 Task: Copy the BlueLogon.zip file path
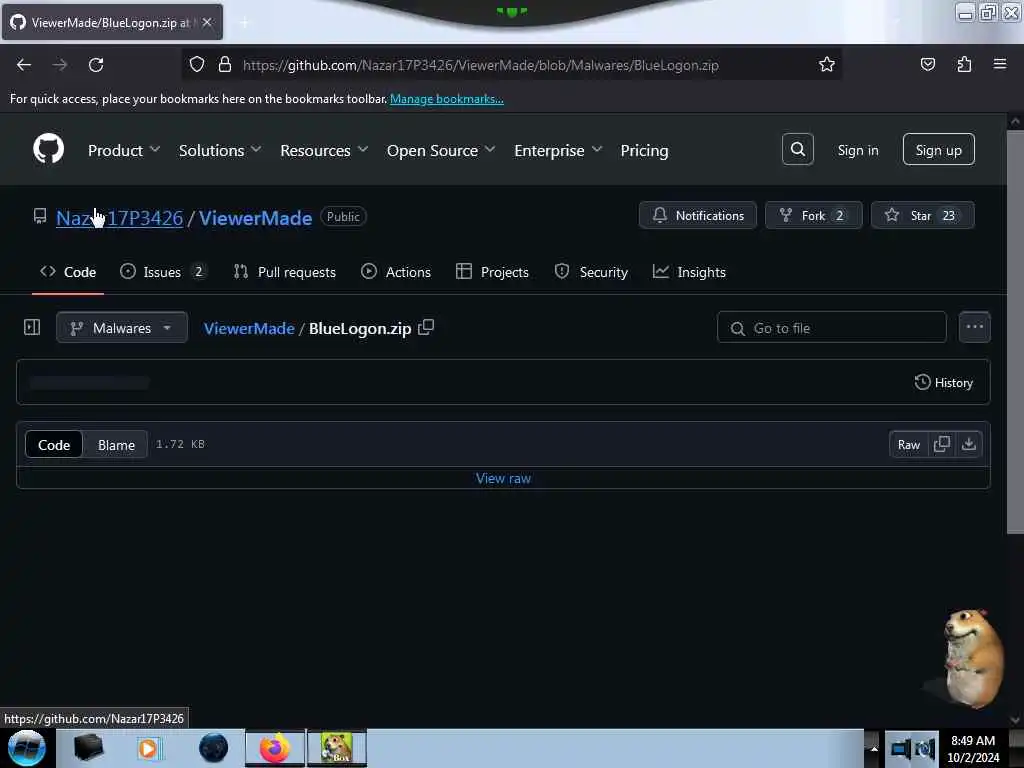tap(426, 327)
